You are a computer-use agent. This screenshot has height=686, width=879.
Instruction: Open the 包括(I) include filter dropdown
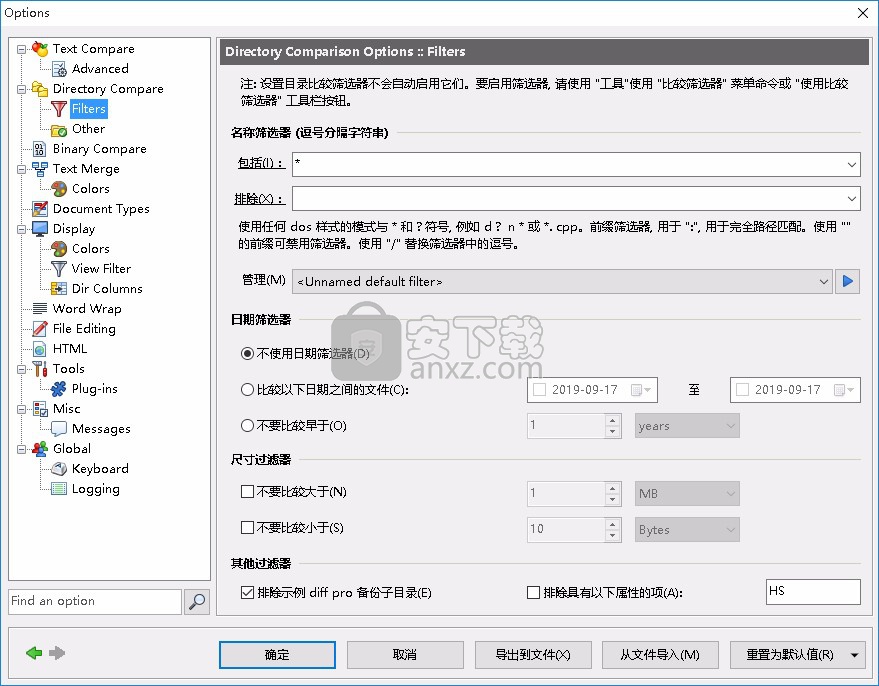(x=852, y=165)
